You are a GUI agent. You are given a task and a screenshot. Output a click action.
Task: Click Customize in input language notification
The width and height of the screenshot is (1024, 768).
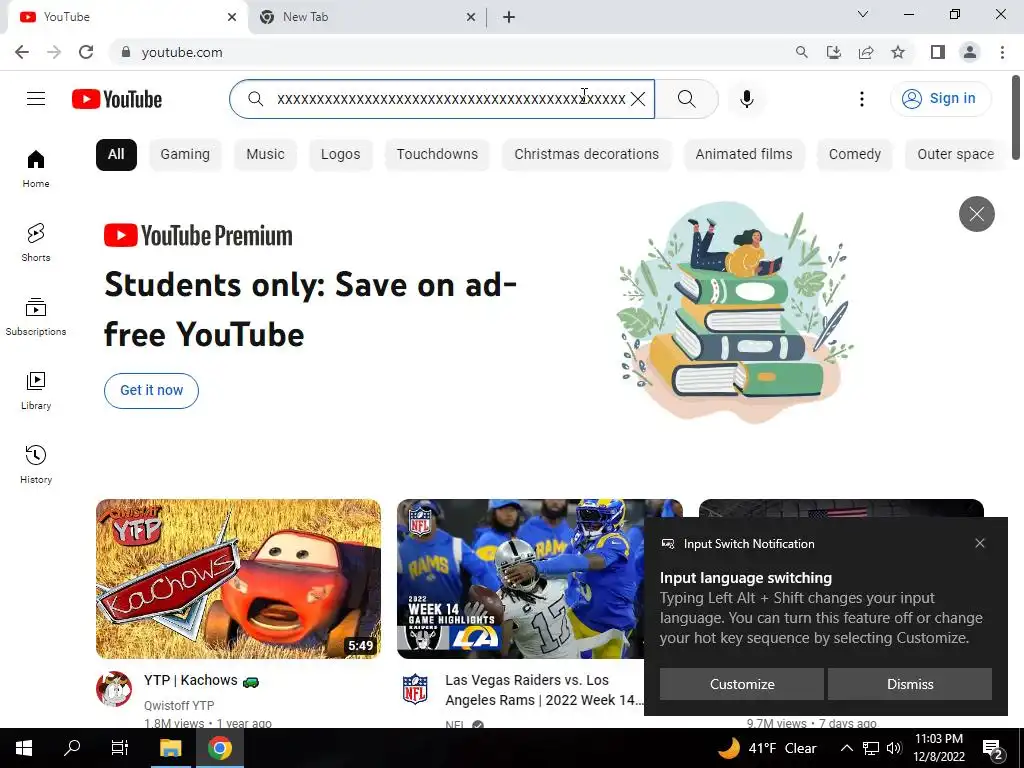click(x=742, y=684)
